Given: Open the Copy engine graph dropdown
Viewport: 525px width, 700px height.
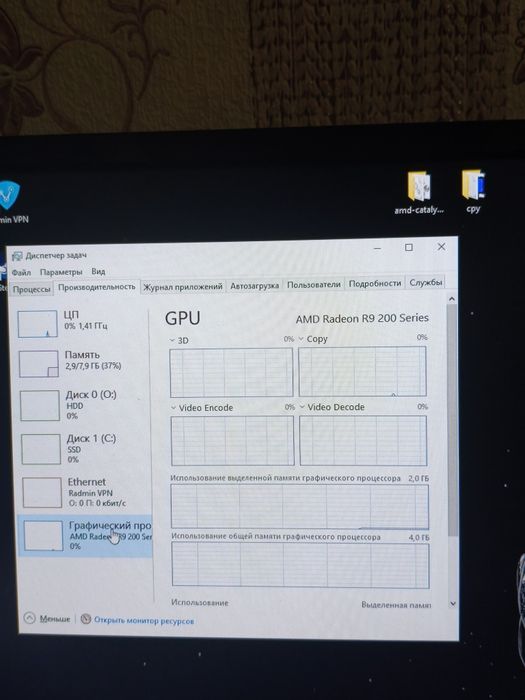Looking at the screenshot, I should pos(301,339).
